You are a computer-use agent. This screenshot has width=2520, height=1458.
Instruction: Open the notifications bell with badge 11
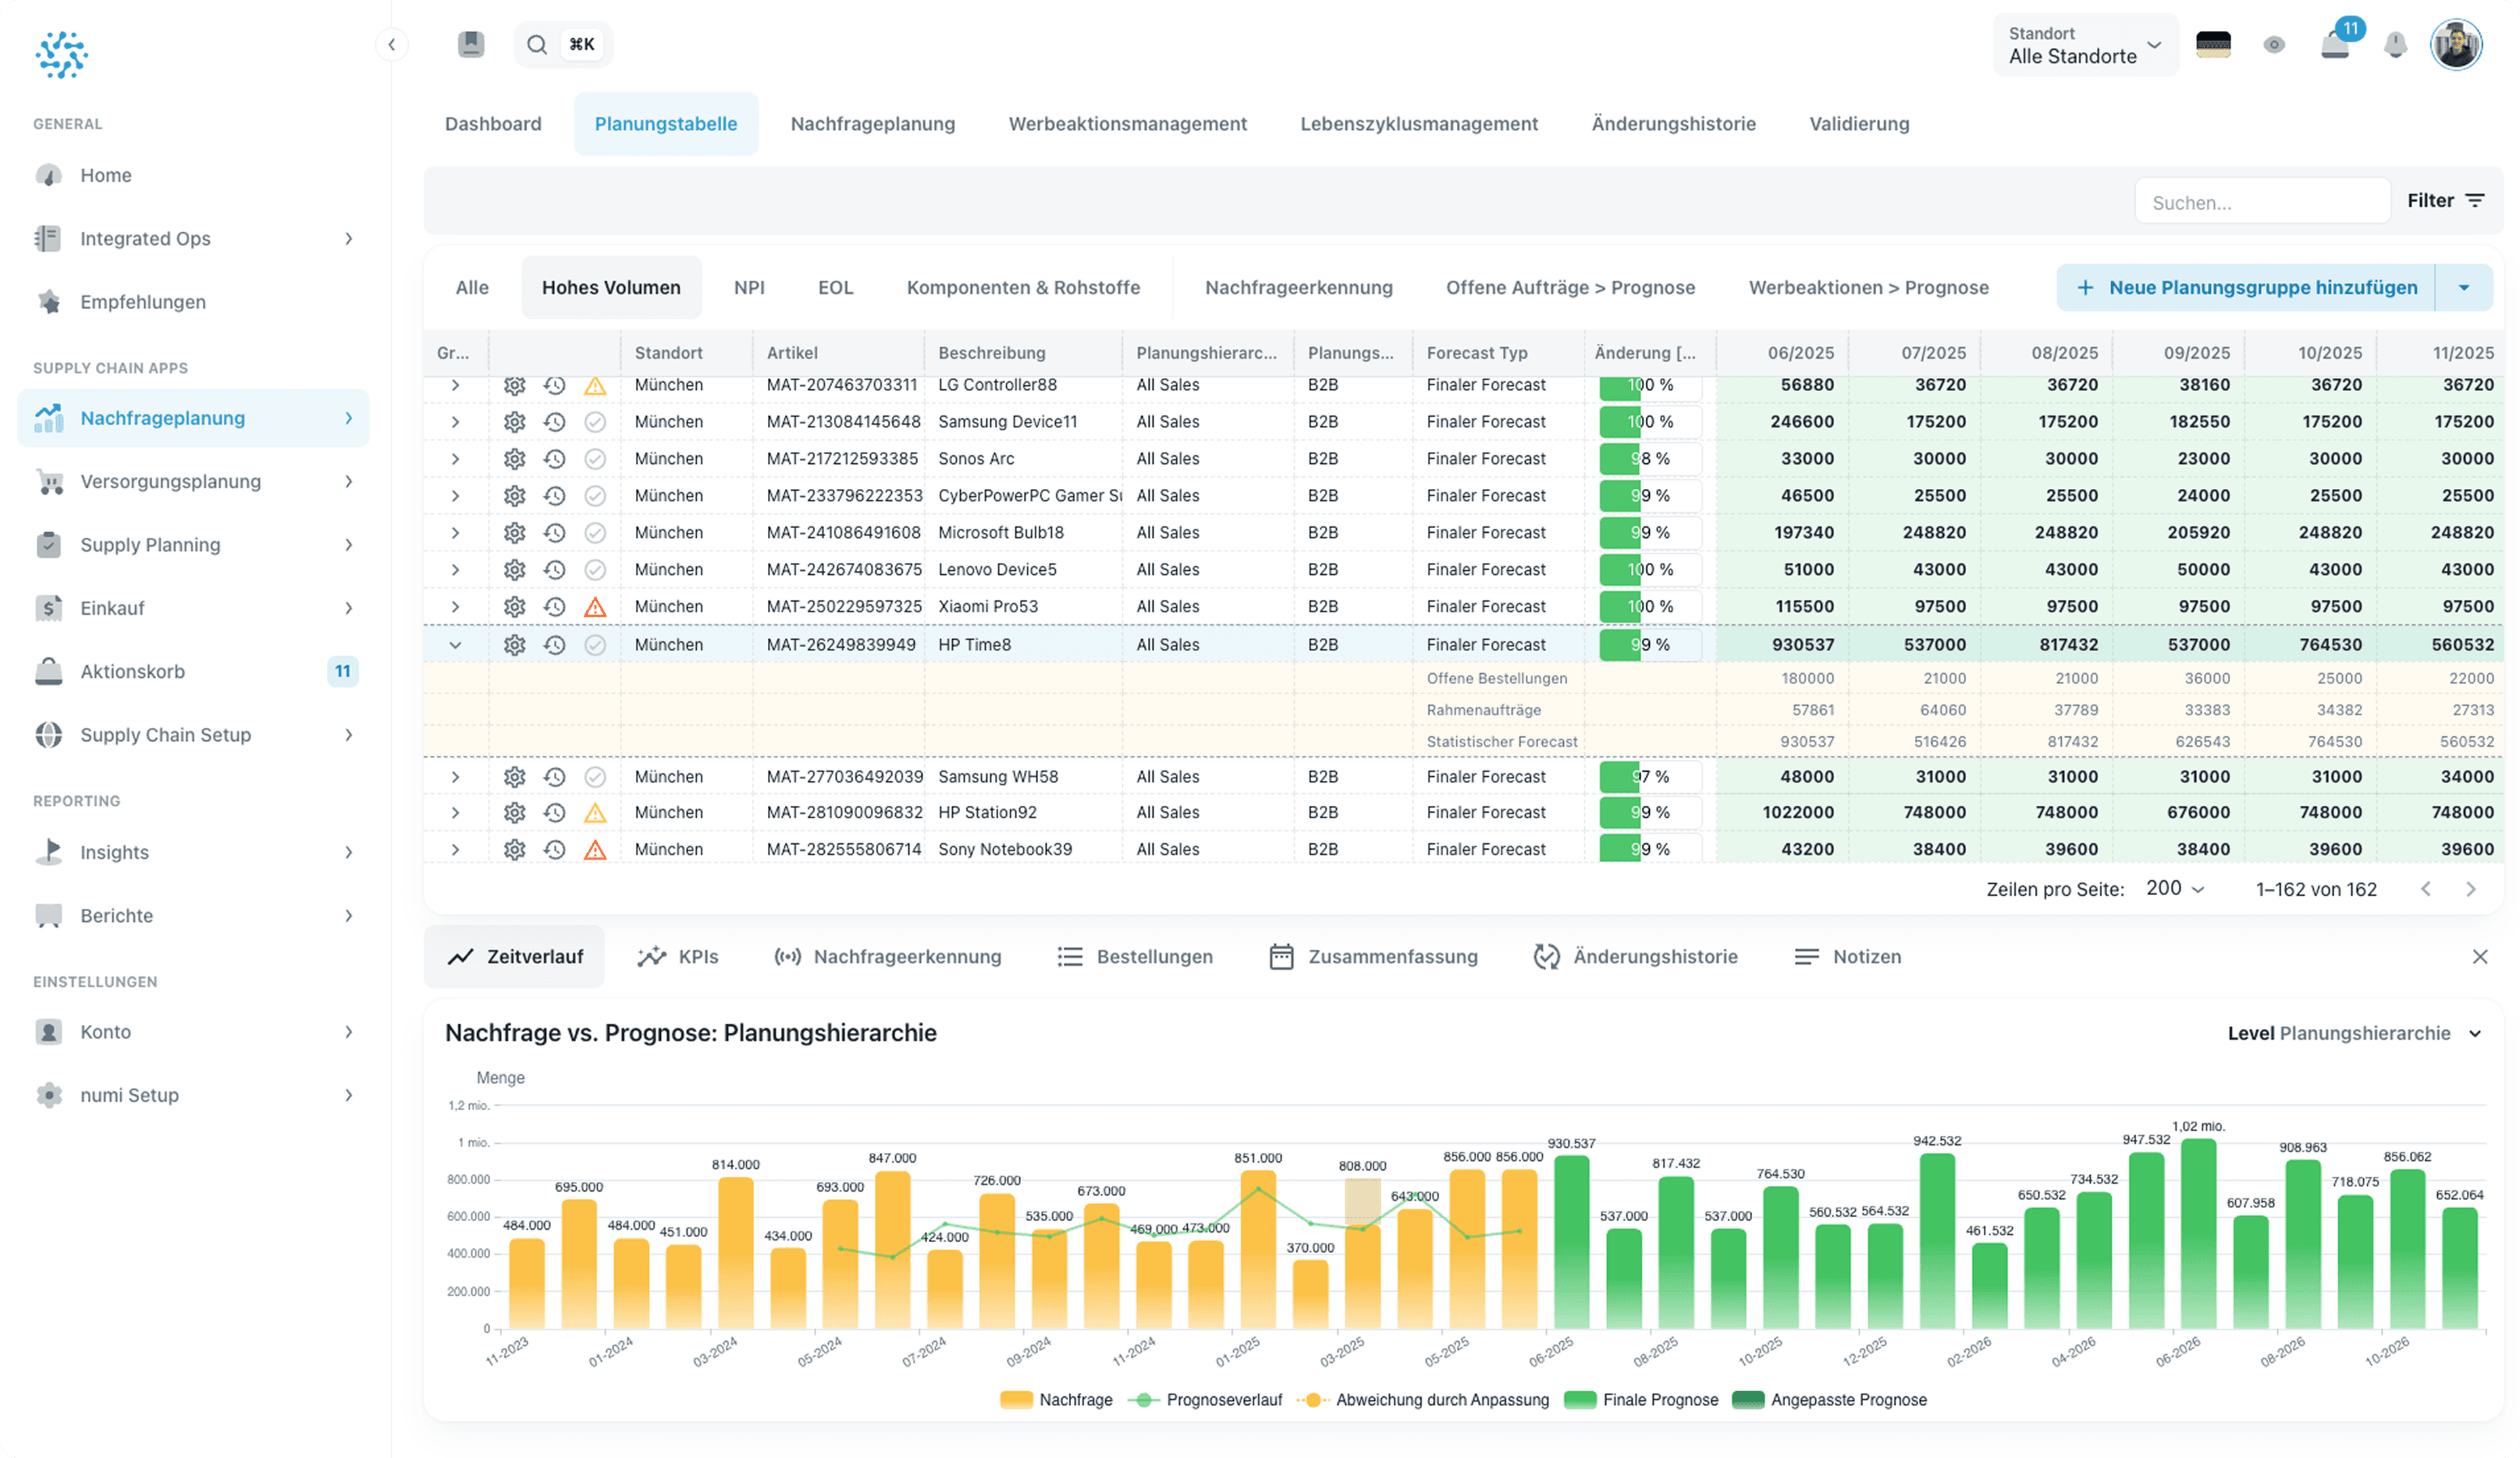coord(2334,44)
